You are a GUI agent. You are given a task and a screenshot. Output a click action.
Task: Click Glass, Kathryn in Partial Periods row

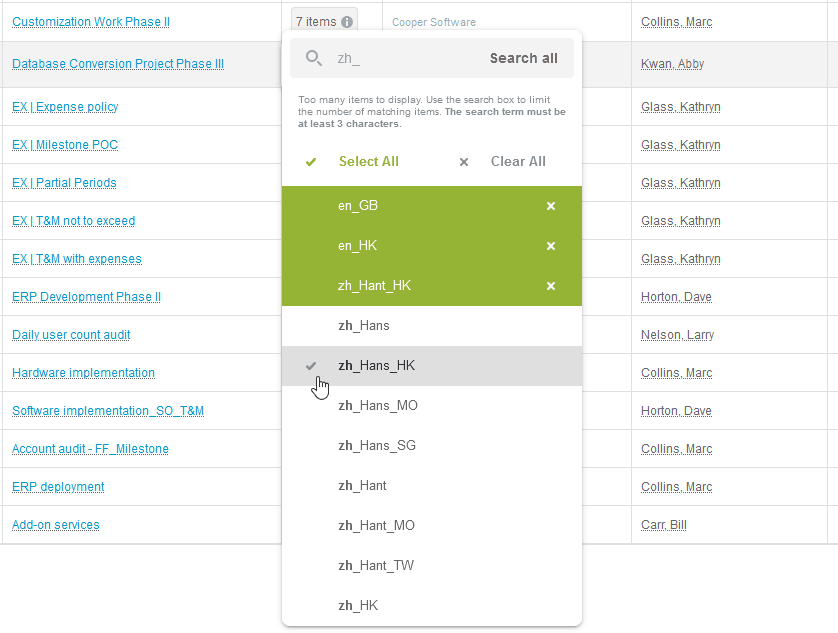681,183
